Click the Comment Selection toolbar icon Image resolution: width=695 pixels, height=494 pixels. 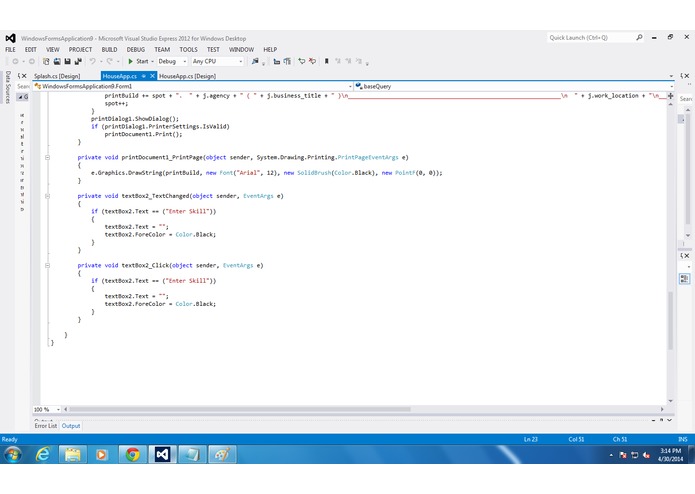[x=301, y=62]
